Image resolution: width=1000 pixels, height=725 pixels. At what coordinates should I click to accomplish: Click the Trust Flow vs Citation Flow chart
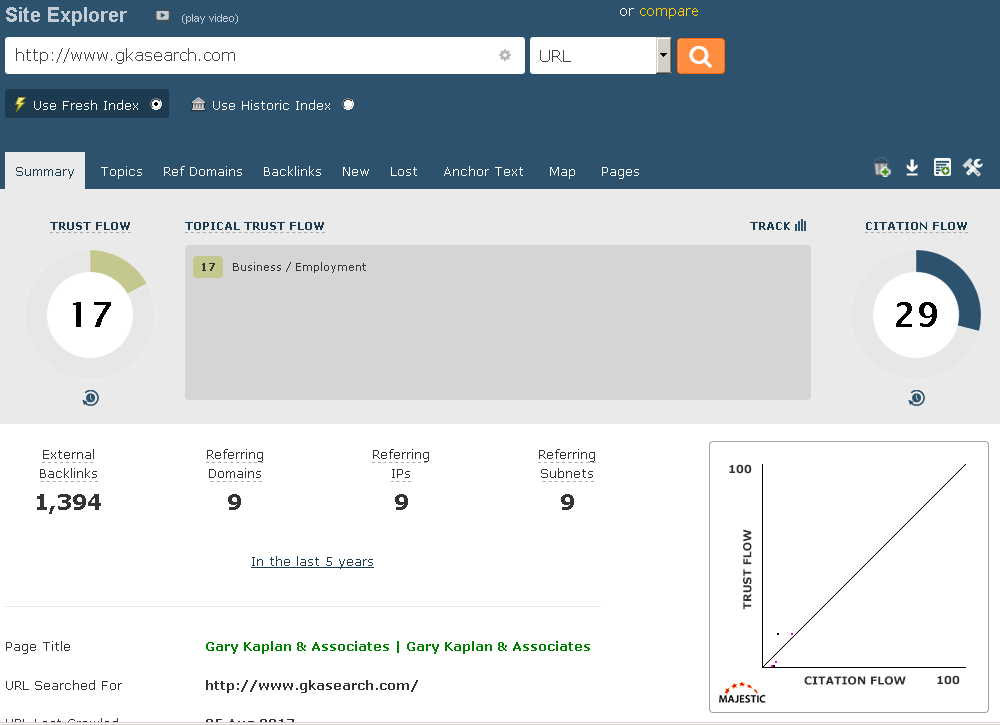pos(848,575)
